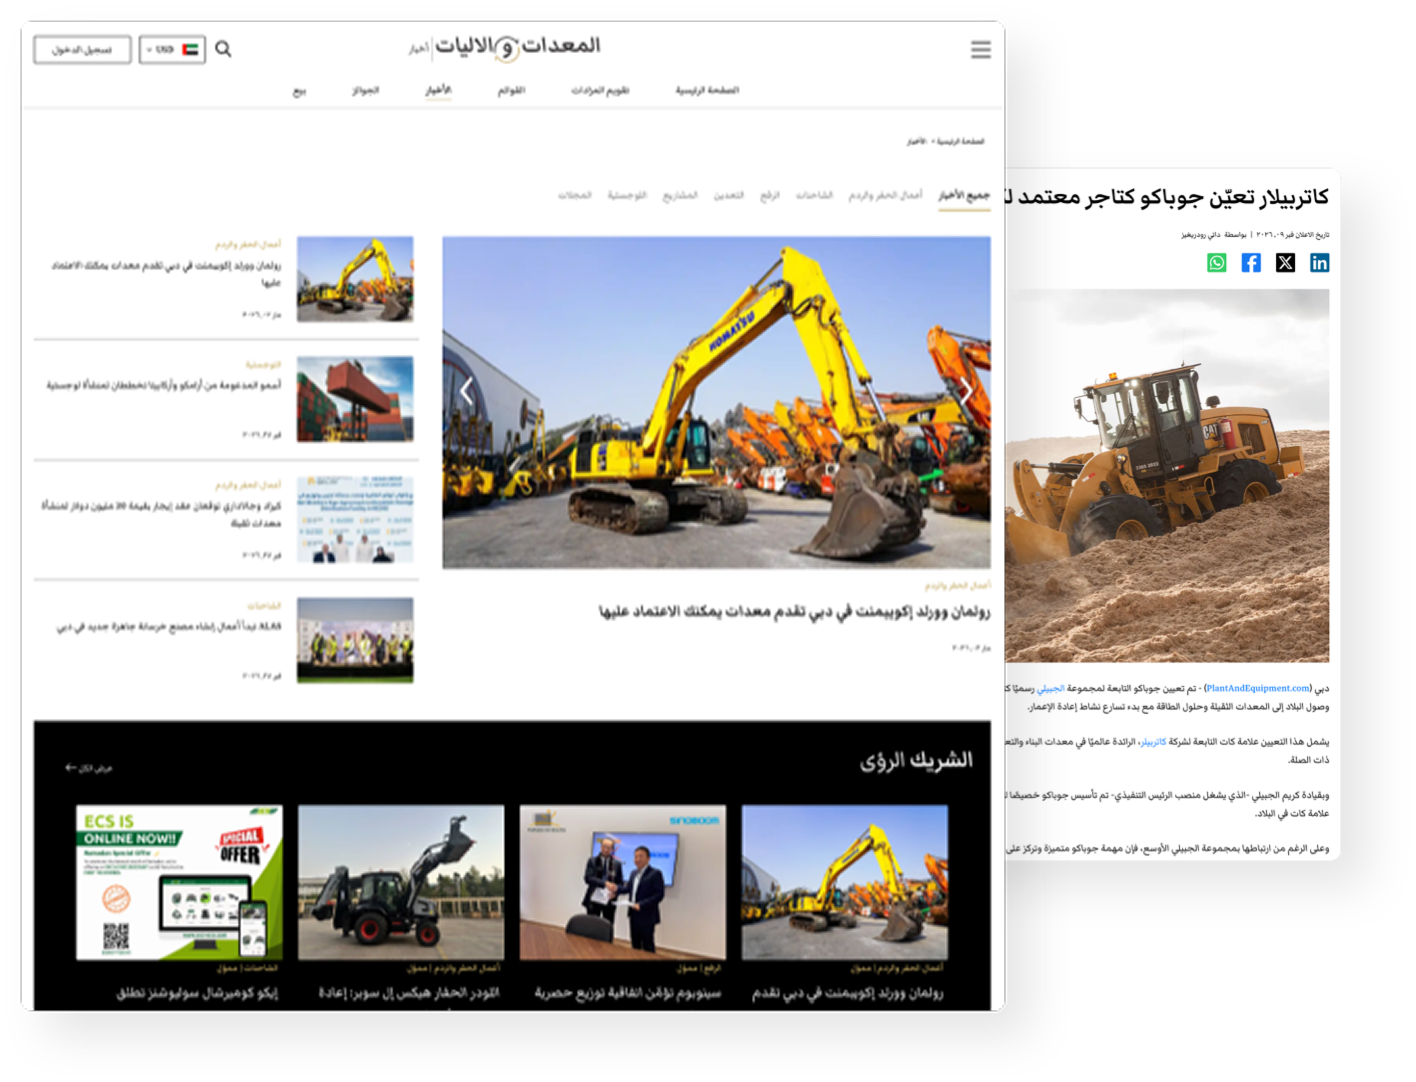Share article on Facebook icon
Image resolution: width=1416 pixels, height=1082 pixels.
1251,263
